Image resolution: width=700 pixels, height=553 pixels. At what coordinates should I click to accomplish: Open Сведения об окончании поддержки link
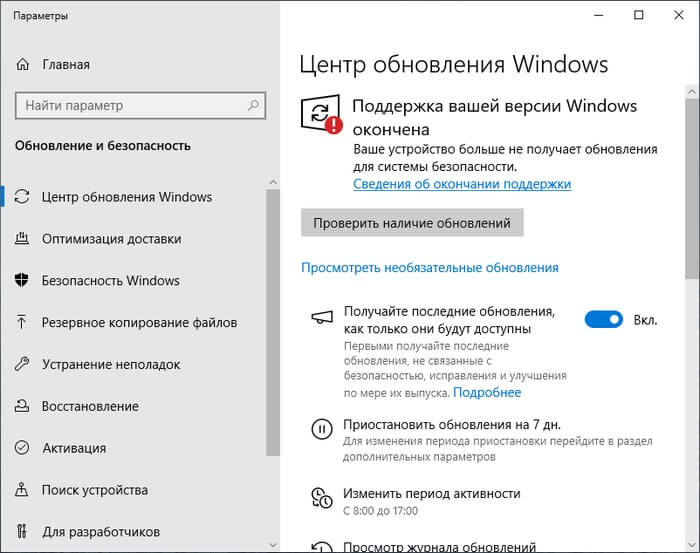(462, 184)
